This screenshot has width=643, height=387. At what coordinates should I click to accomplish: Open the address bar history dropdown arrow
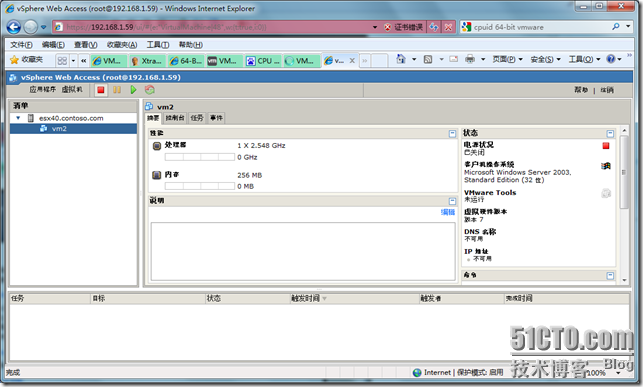(375, 27)
